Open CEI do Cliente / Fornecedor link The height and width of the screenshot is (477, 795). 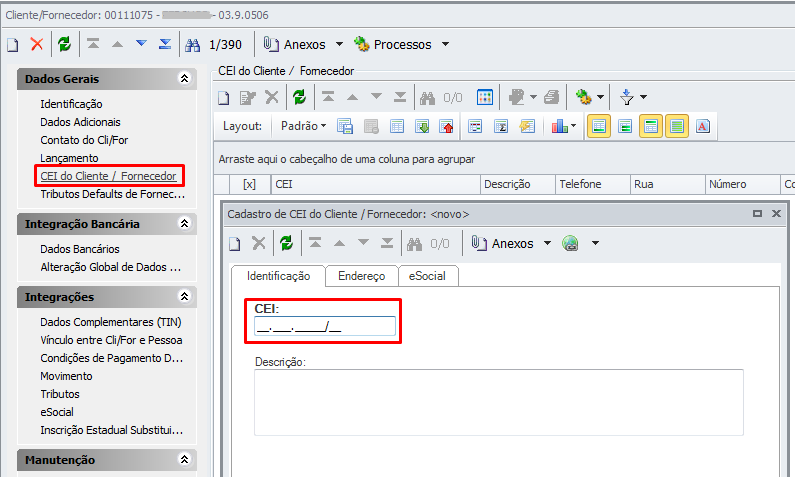109,176
